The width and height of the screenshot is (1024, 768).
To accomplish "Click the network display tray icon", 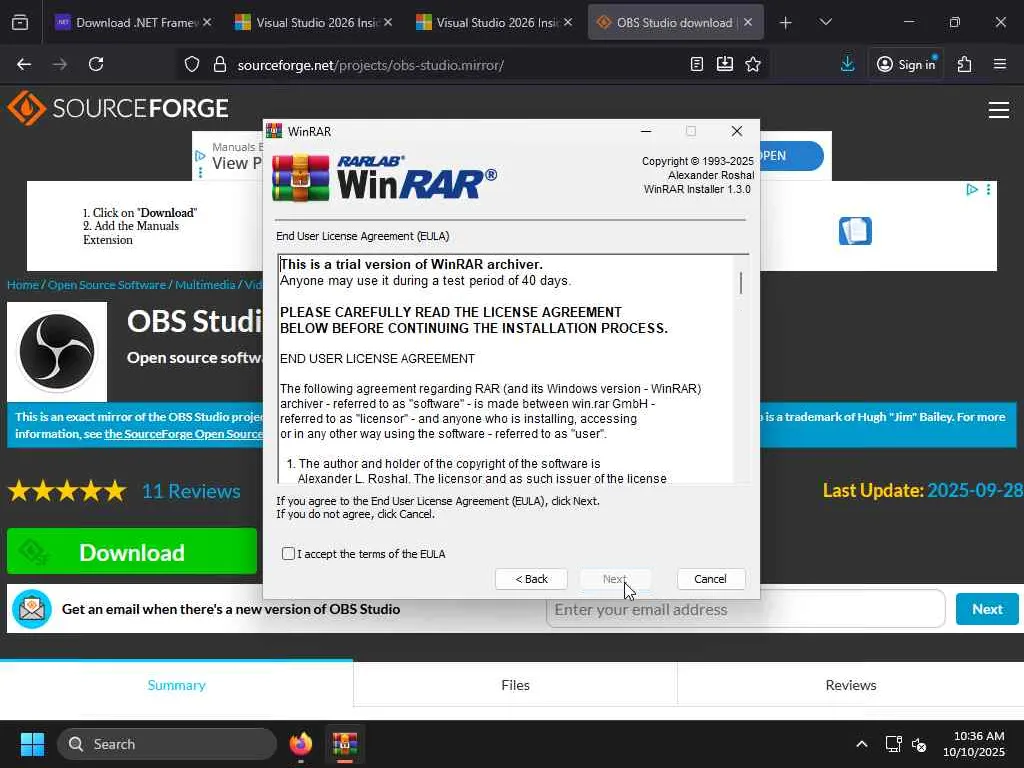I will pos(893,744).
